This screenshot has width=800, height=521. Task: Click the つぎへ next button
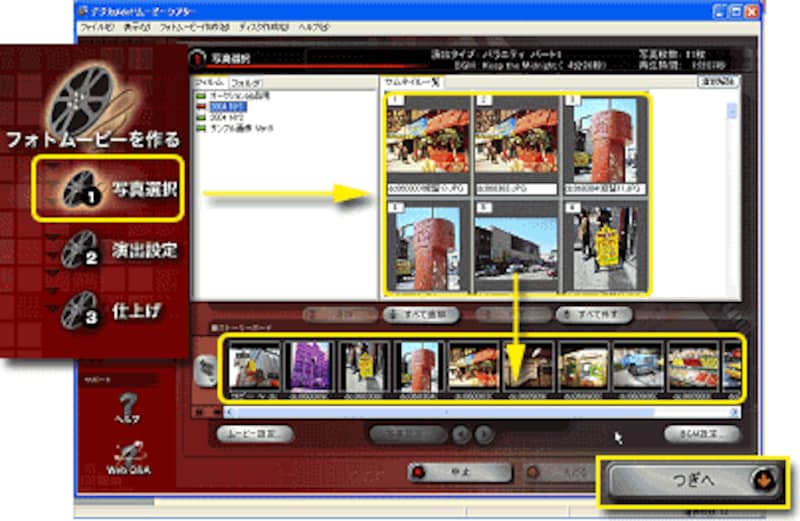pyautogui.click(x=693, y=481)
